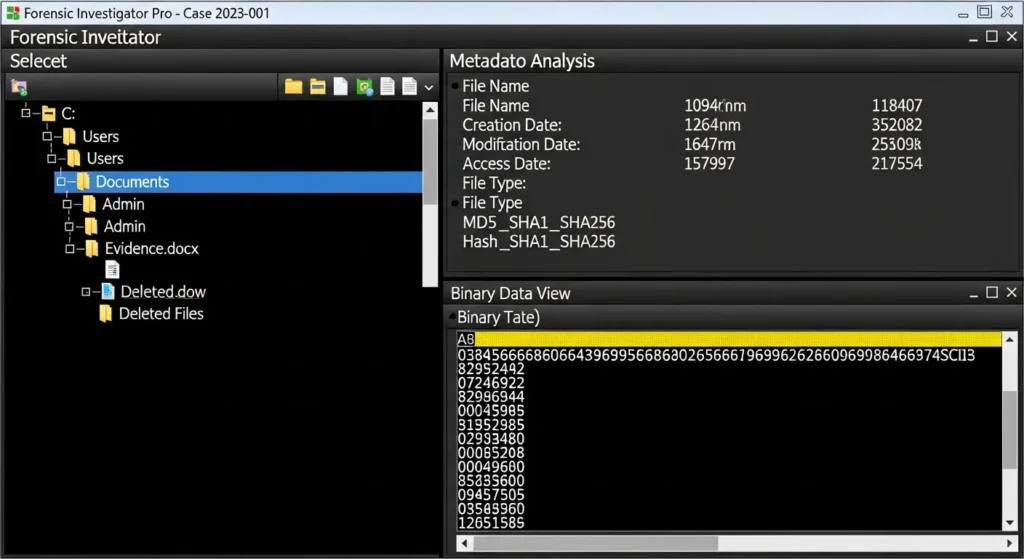Click the value 157997
1024x559 pixels.
point(709,163)
